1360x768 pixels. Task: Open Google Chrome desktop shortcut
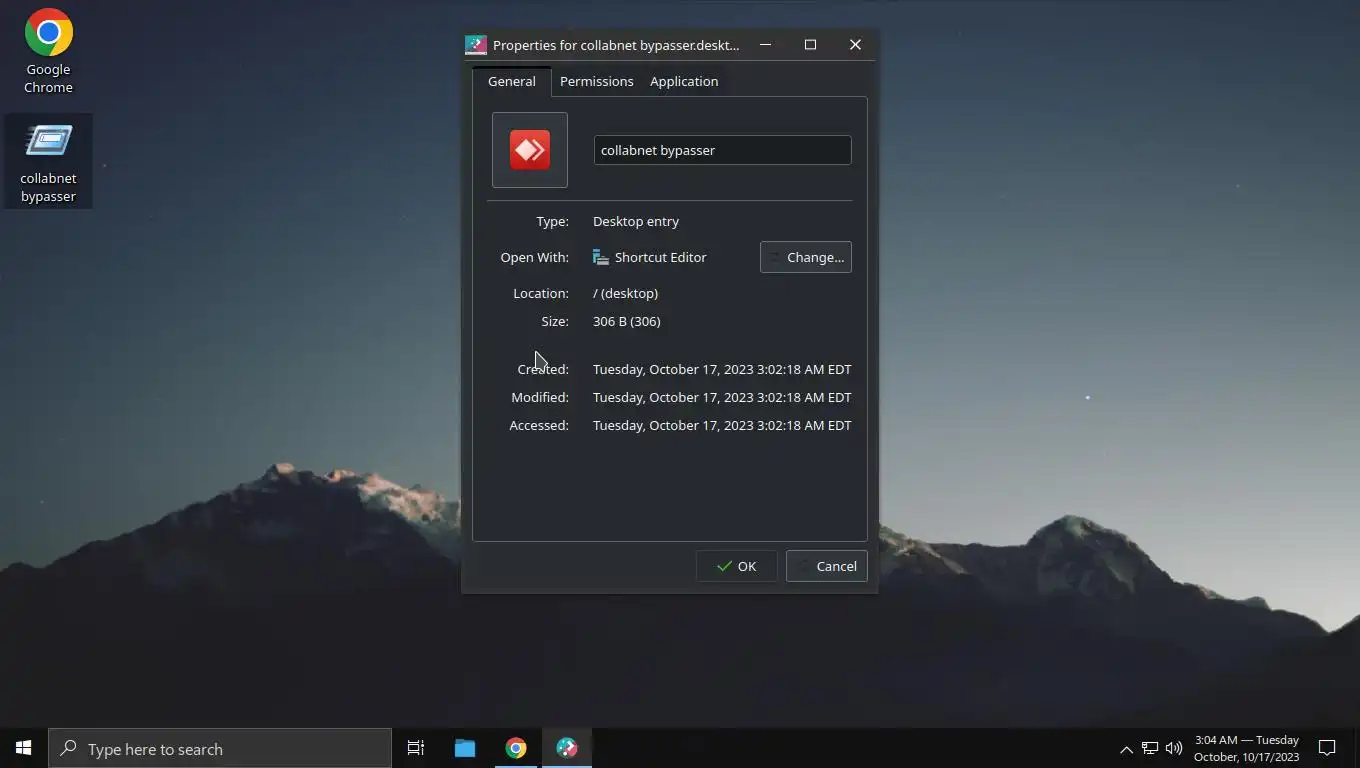point(48,52)
